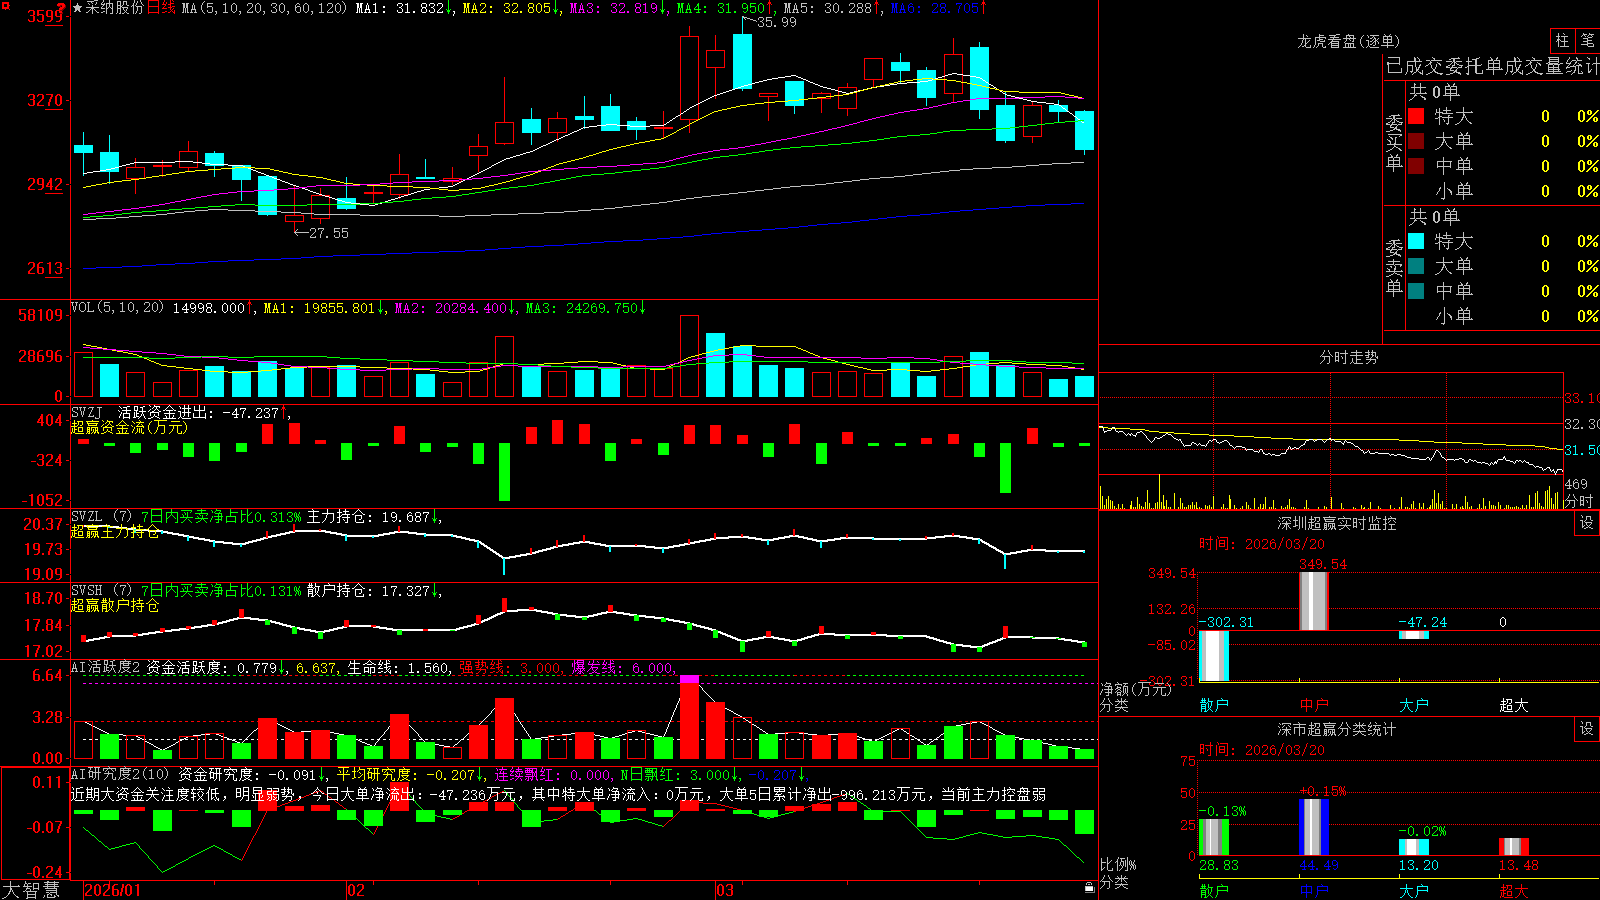Click stock name 采纳股份 in chart header

pos(115,8)
